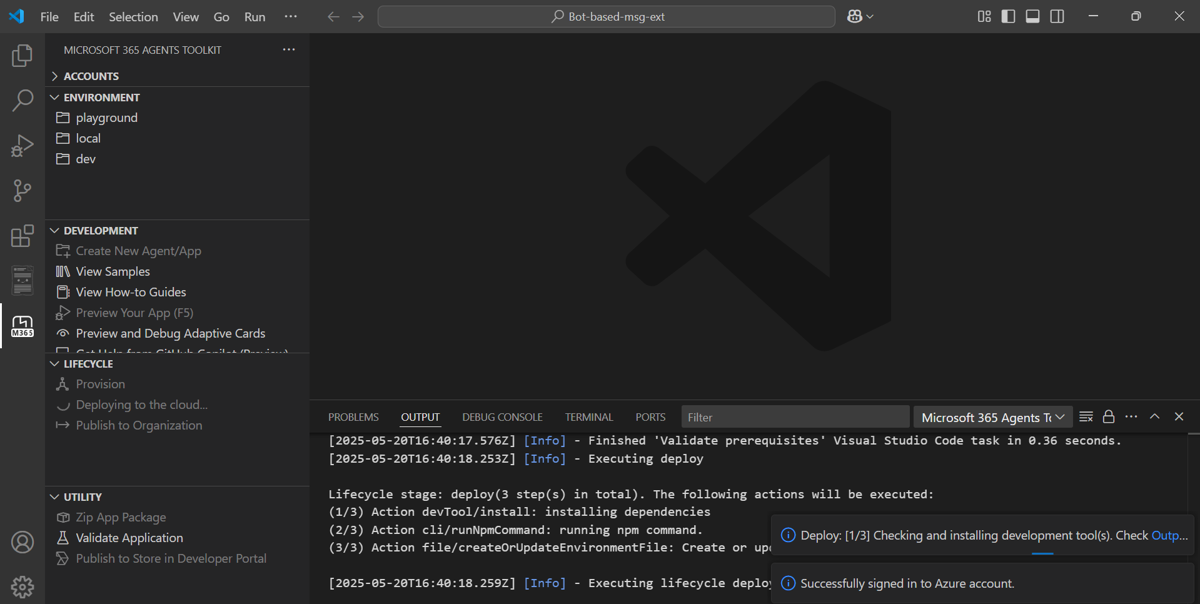Close the bottom panel

point(1179,417)
